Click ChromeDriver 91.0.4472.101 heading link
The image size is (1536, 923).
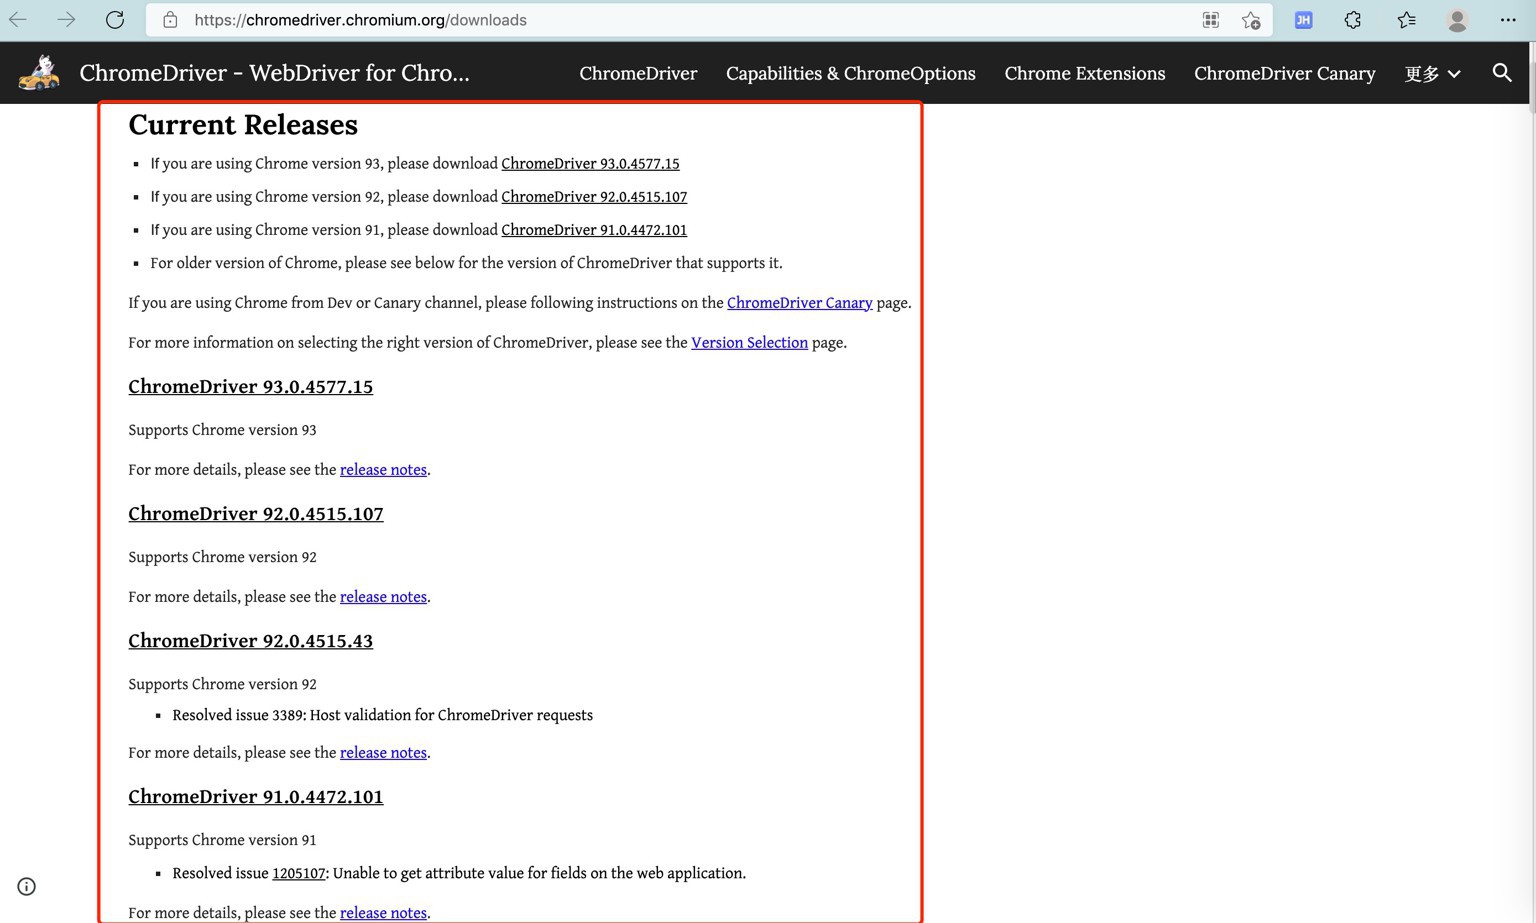pyautogui.click(x=256, y=797)
